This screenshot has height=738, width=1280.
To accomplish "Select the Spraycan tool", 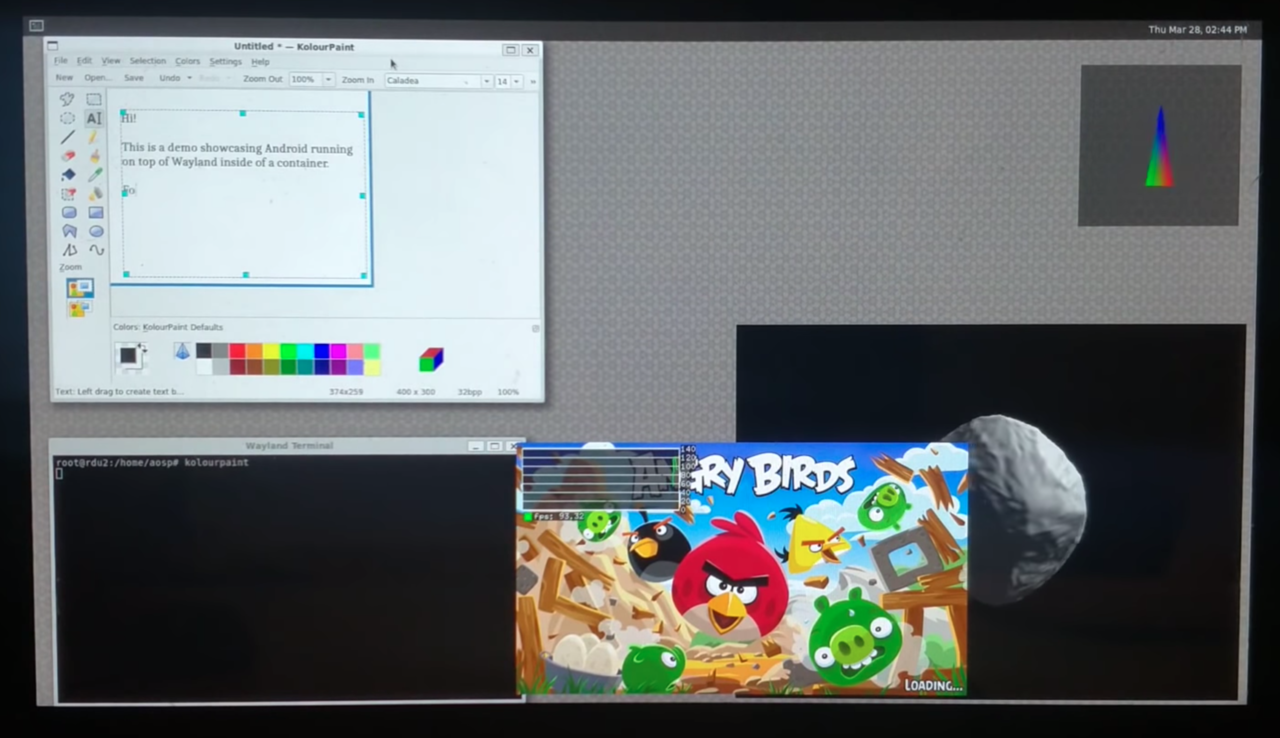I will click(95, 194).
